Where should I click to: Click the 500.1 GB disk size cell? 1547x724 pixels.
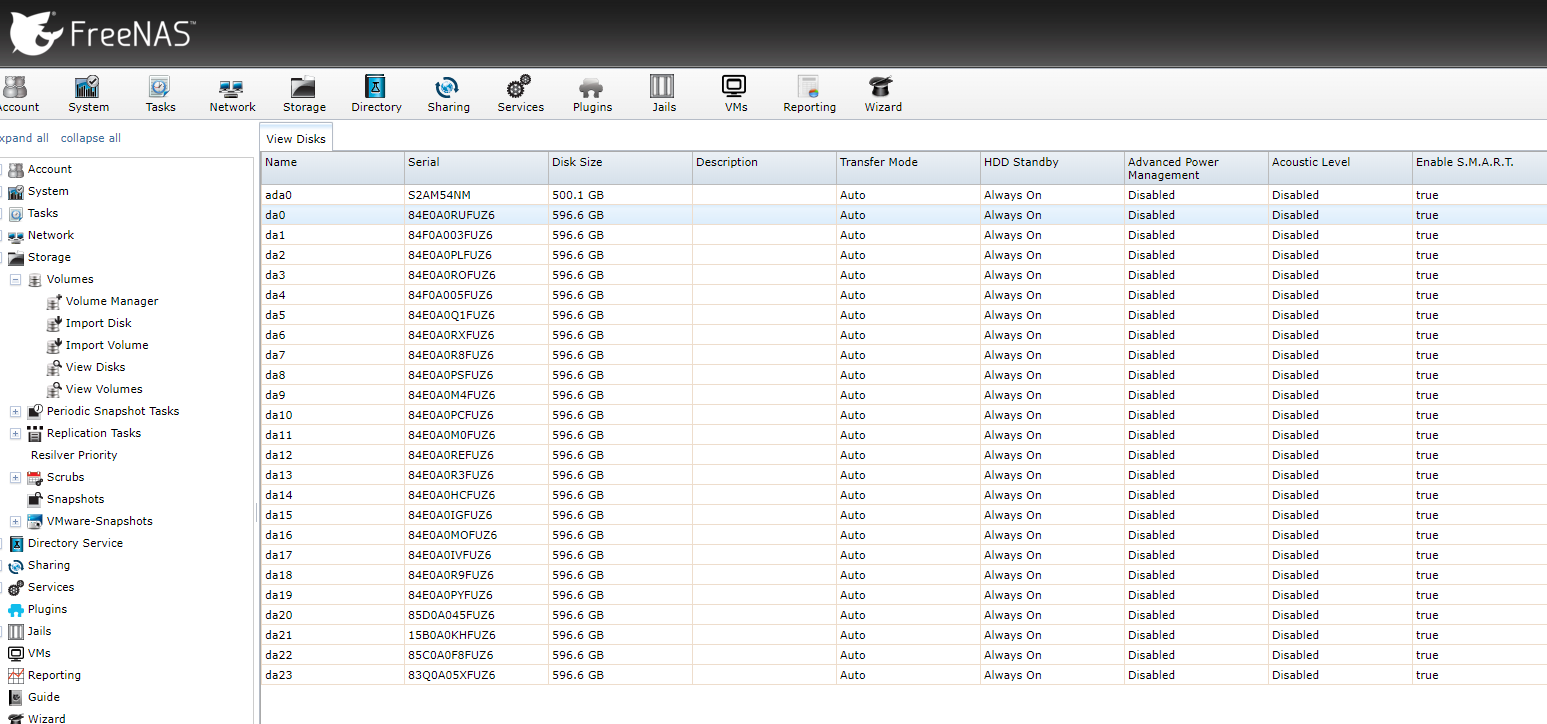tap(620, 195)
